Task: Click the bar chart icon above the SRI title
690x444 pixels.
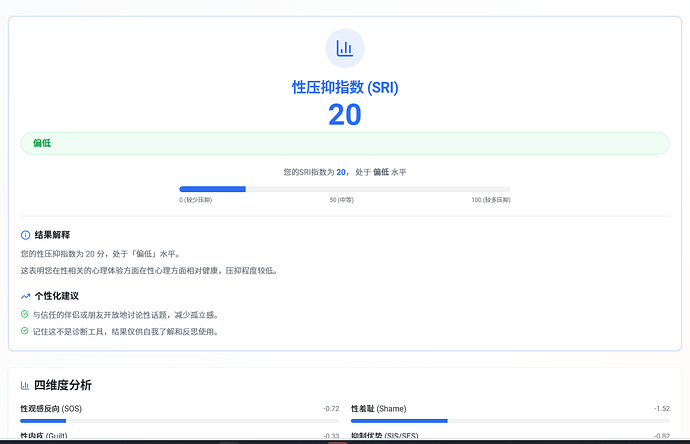Action: point(345,48)
